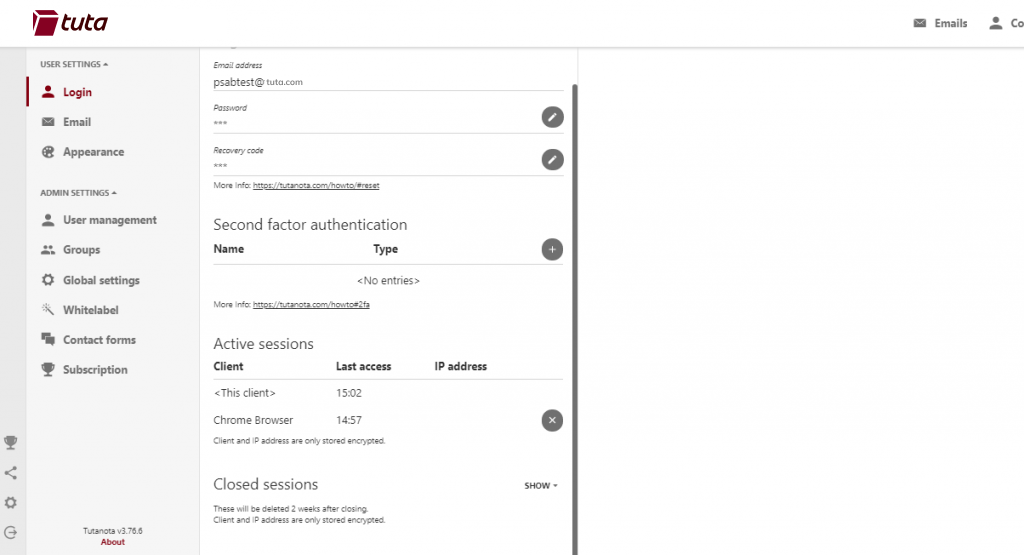Image resolution: width=1024 pixels, height=555 pixels.
Task: Click the logout icon in left rail
Action: click(x=11, y=533)
